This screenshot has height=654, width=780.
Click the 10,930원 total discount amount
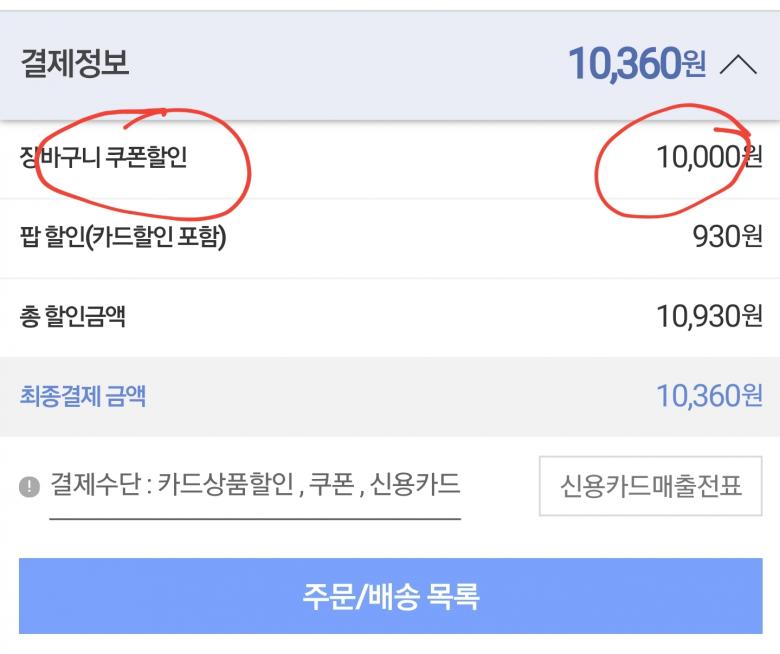[x=709, y=316]
